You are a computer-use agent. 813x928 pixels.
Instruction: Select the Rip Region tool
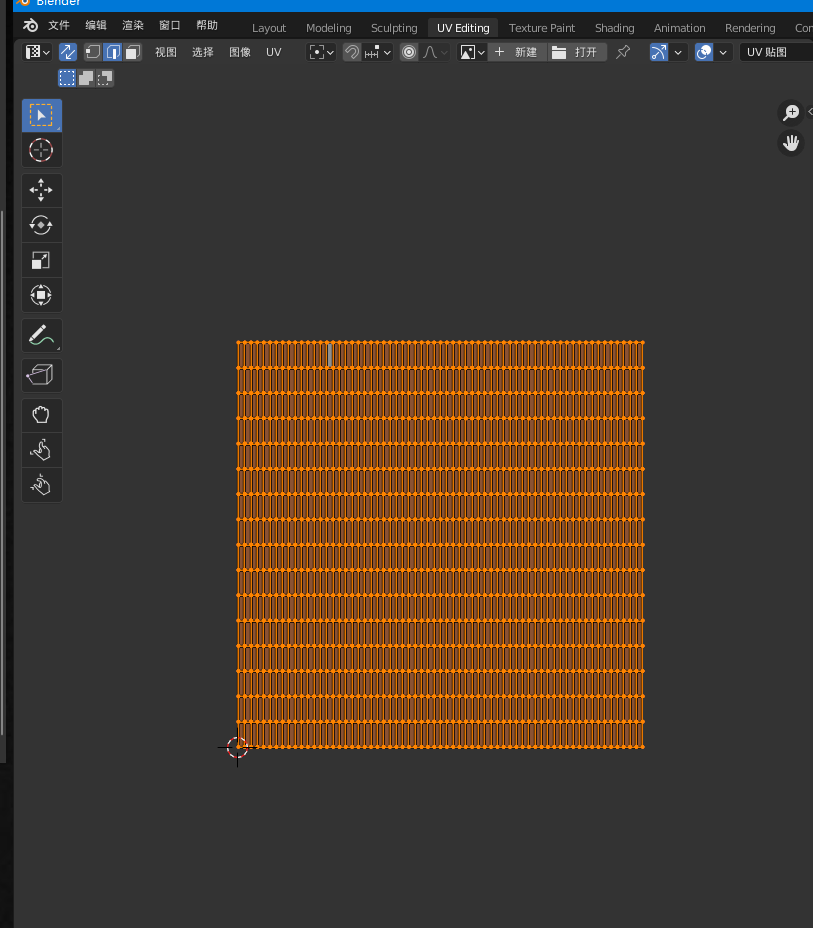tap(41, 375)
